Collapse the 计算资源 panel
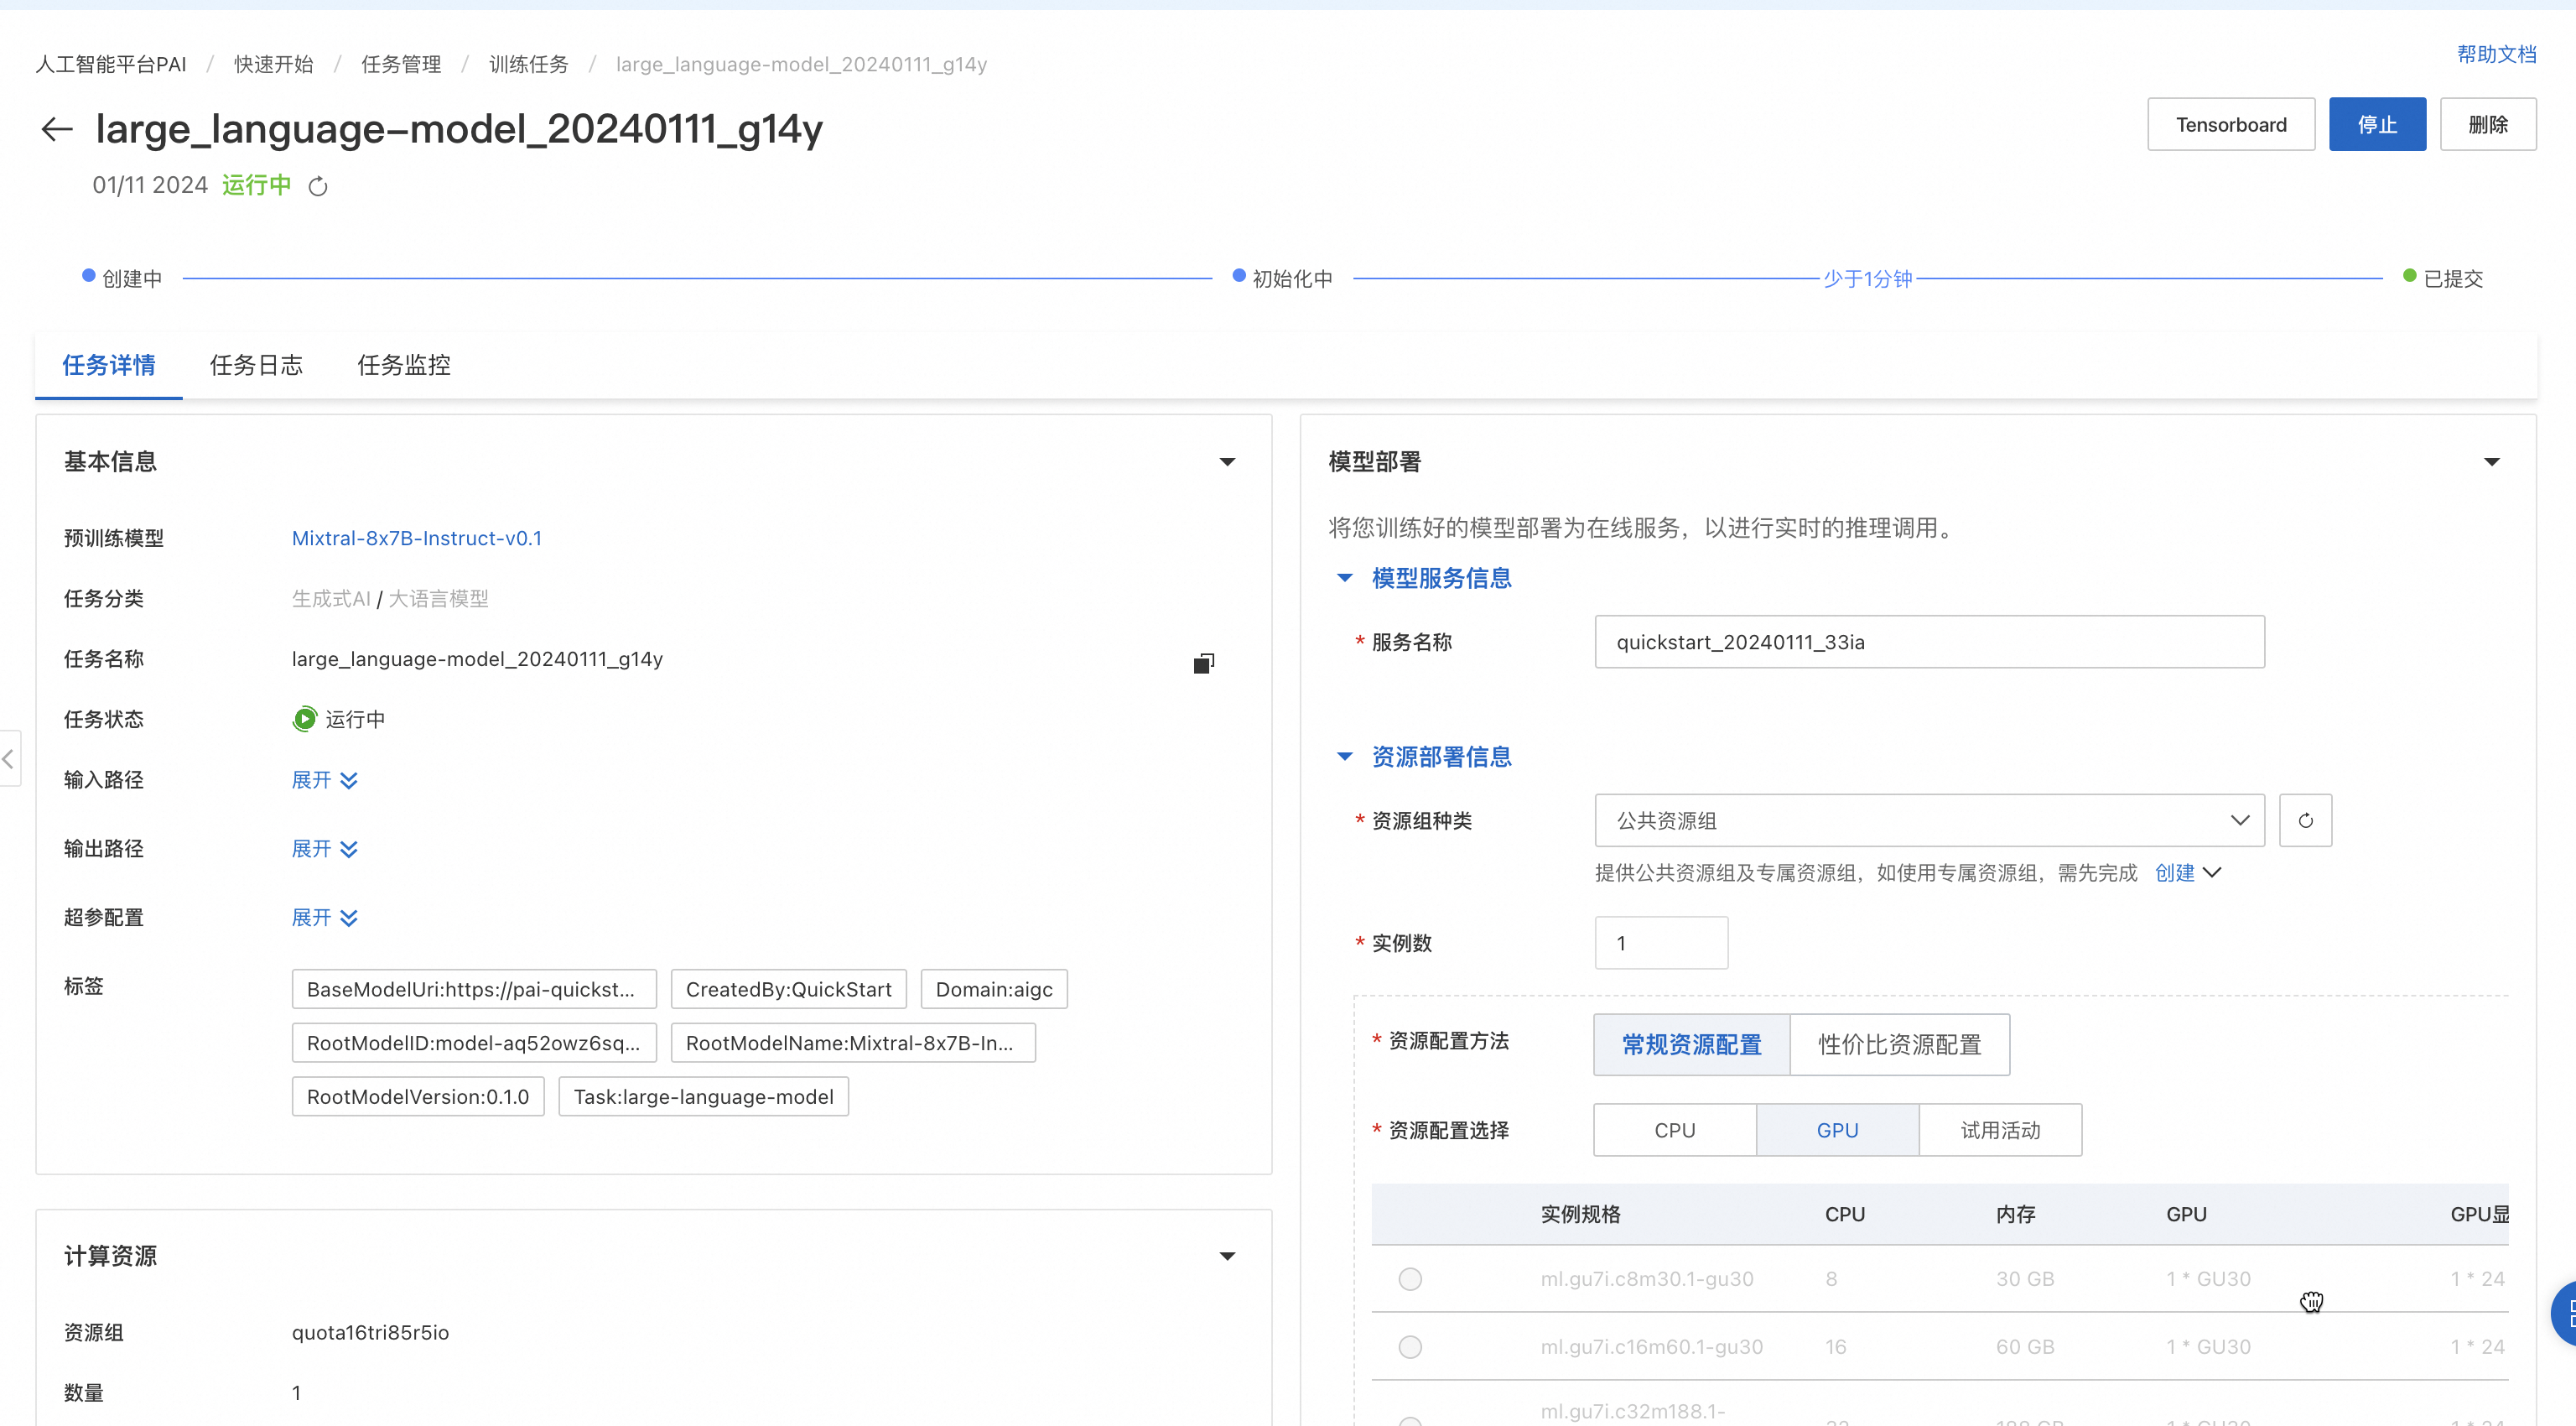The image size is (2576, 1426). [1227, 1256]
